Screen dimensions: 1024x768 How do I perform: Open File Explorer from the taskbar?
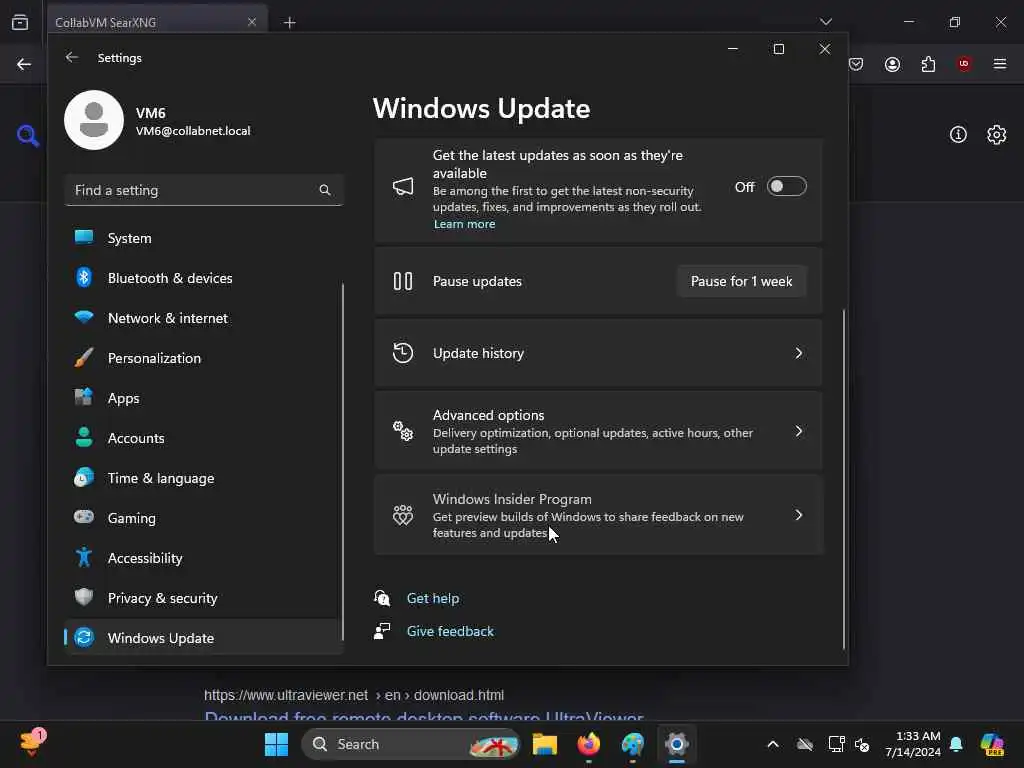[545, 744]
